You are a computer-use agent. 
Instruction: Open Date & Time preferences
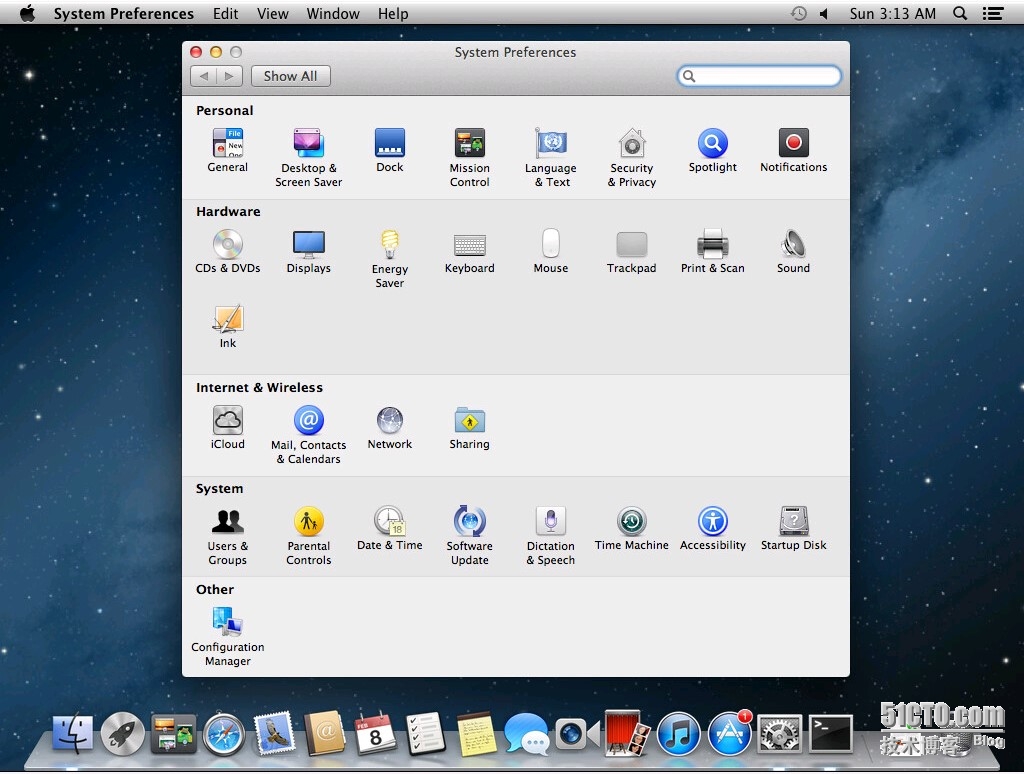tap(390, 528)
